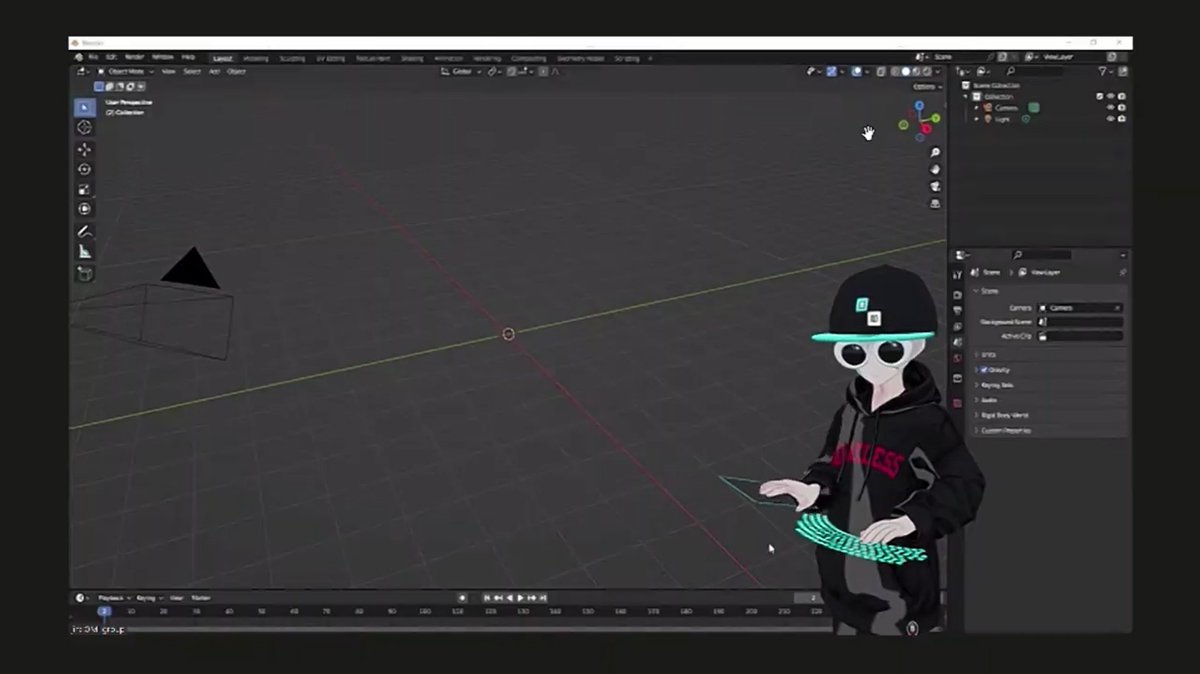Screen dimensions: 1200x674
Task: Toggle the Gravity checkbox
Action: click(x=984, y=370)
